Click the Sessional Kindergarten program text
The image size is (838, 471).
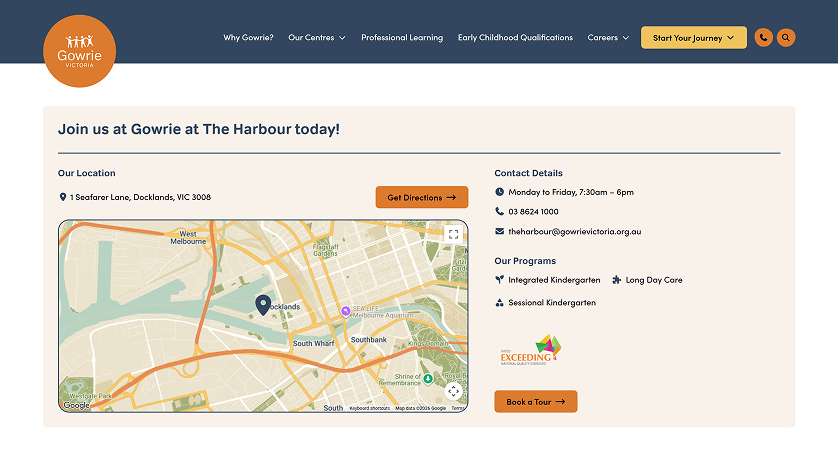pos(552,303)
